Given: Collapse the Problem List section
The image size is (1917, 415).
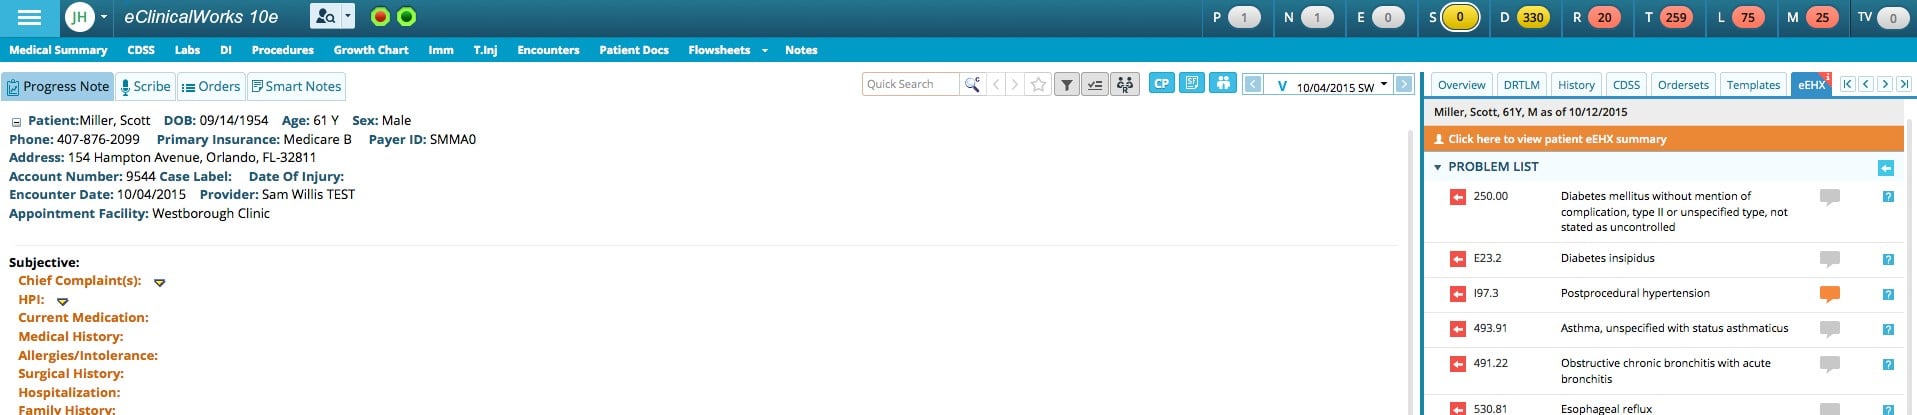Looking at the screenshot, I should click(1438, 167).
